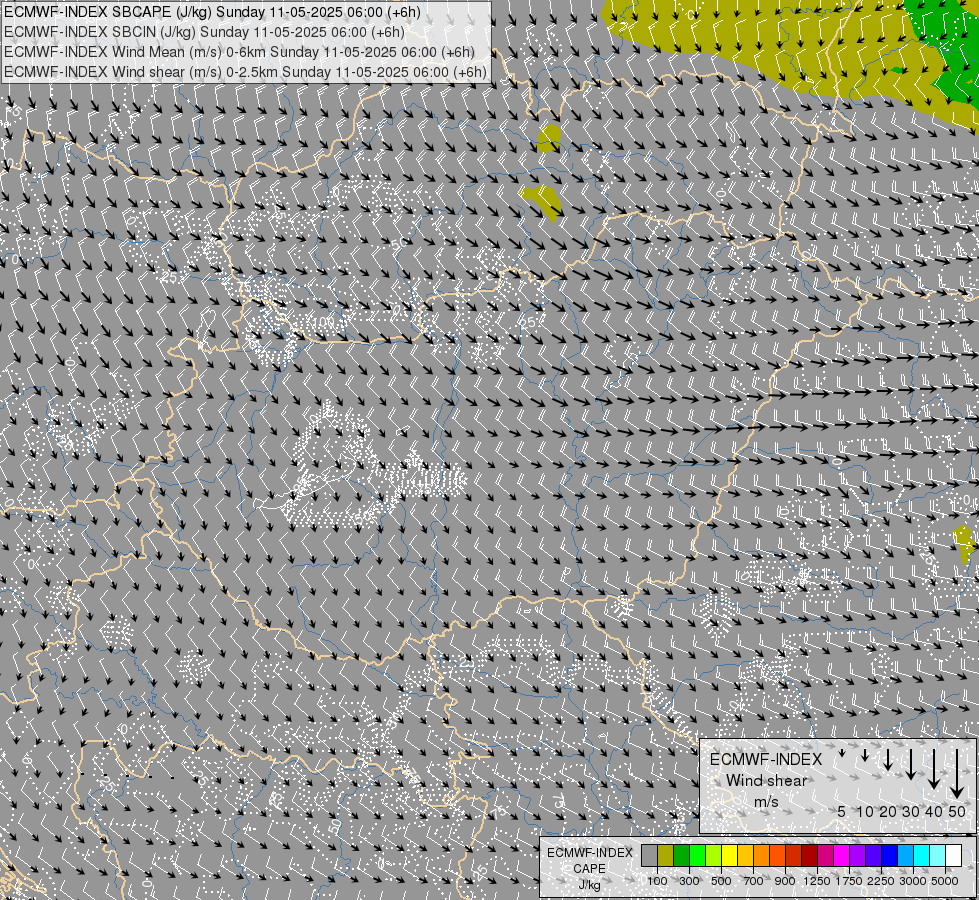The image size is (979, 900).
Task: Select the bright magenta CAPE legend swatch
Action: [842, 855]
